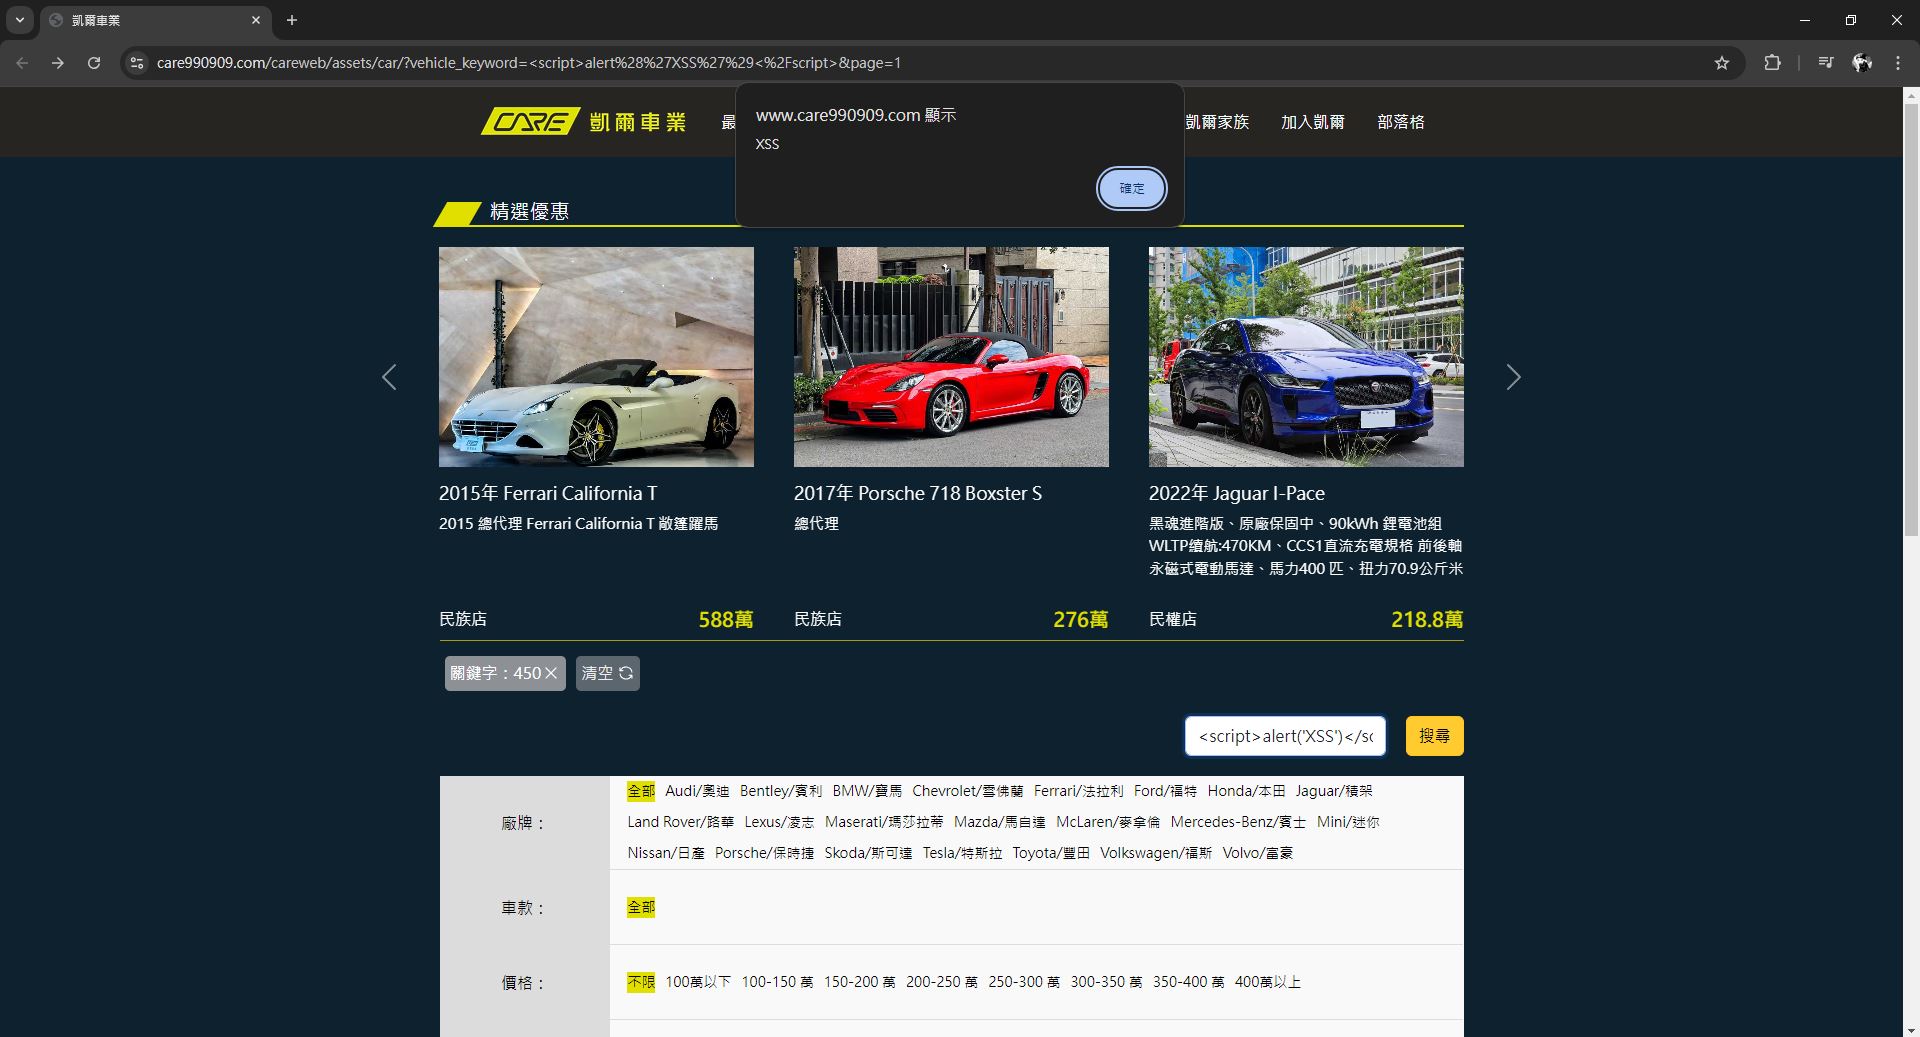Filter by BMW/寶馬 brand
The height and width of the screenshot is (1037, 1920).
point(867,791)
